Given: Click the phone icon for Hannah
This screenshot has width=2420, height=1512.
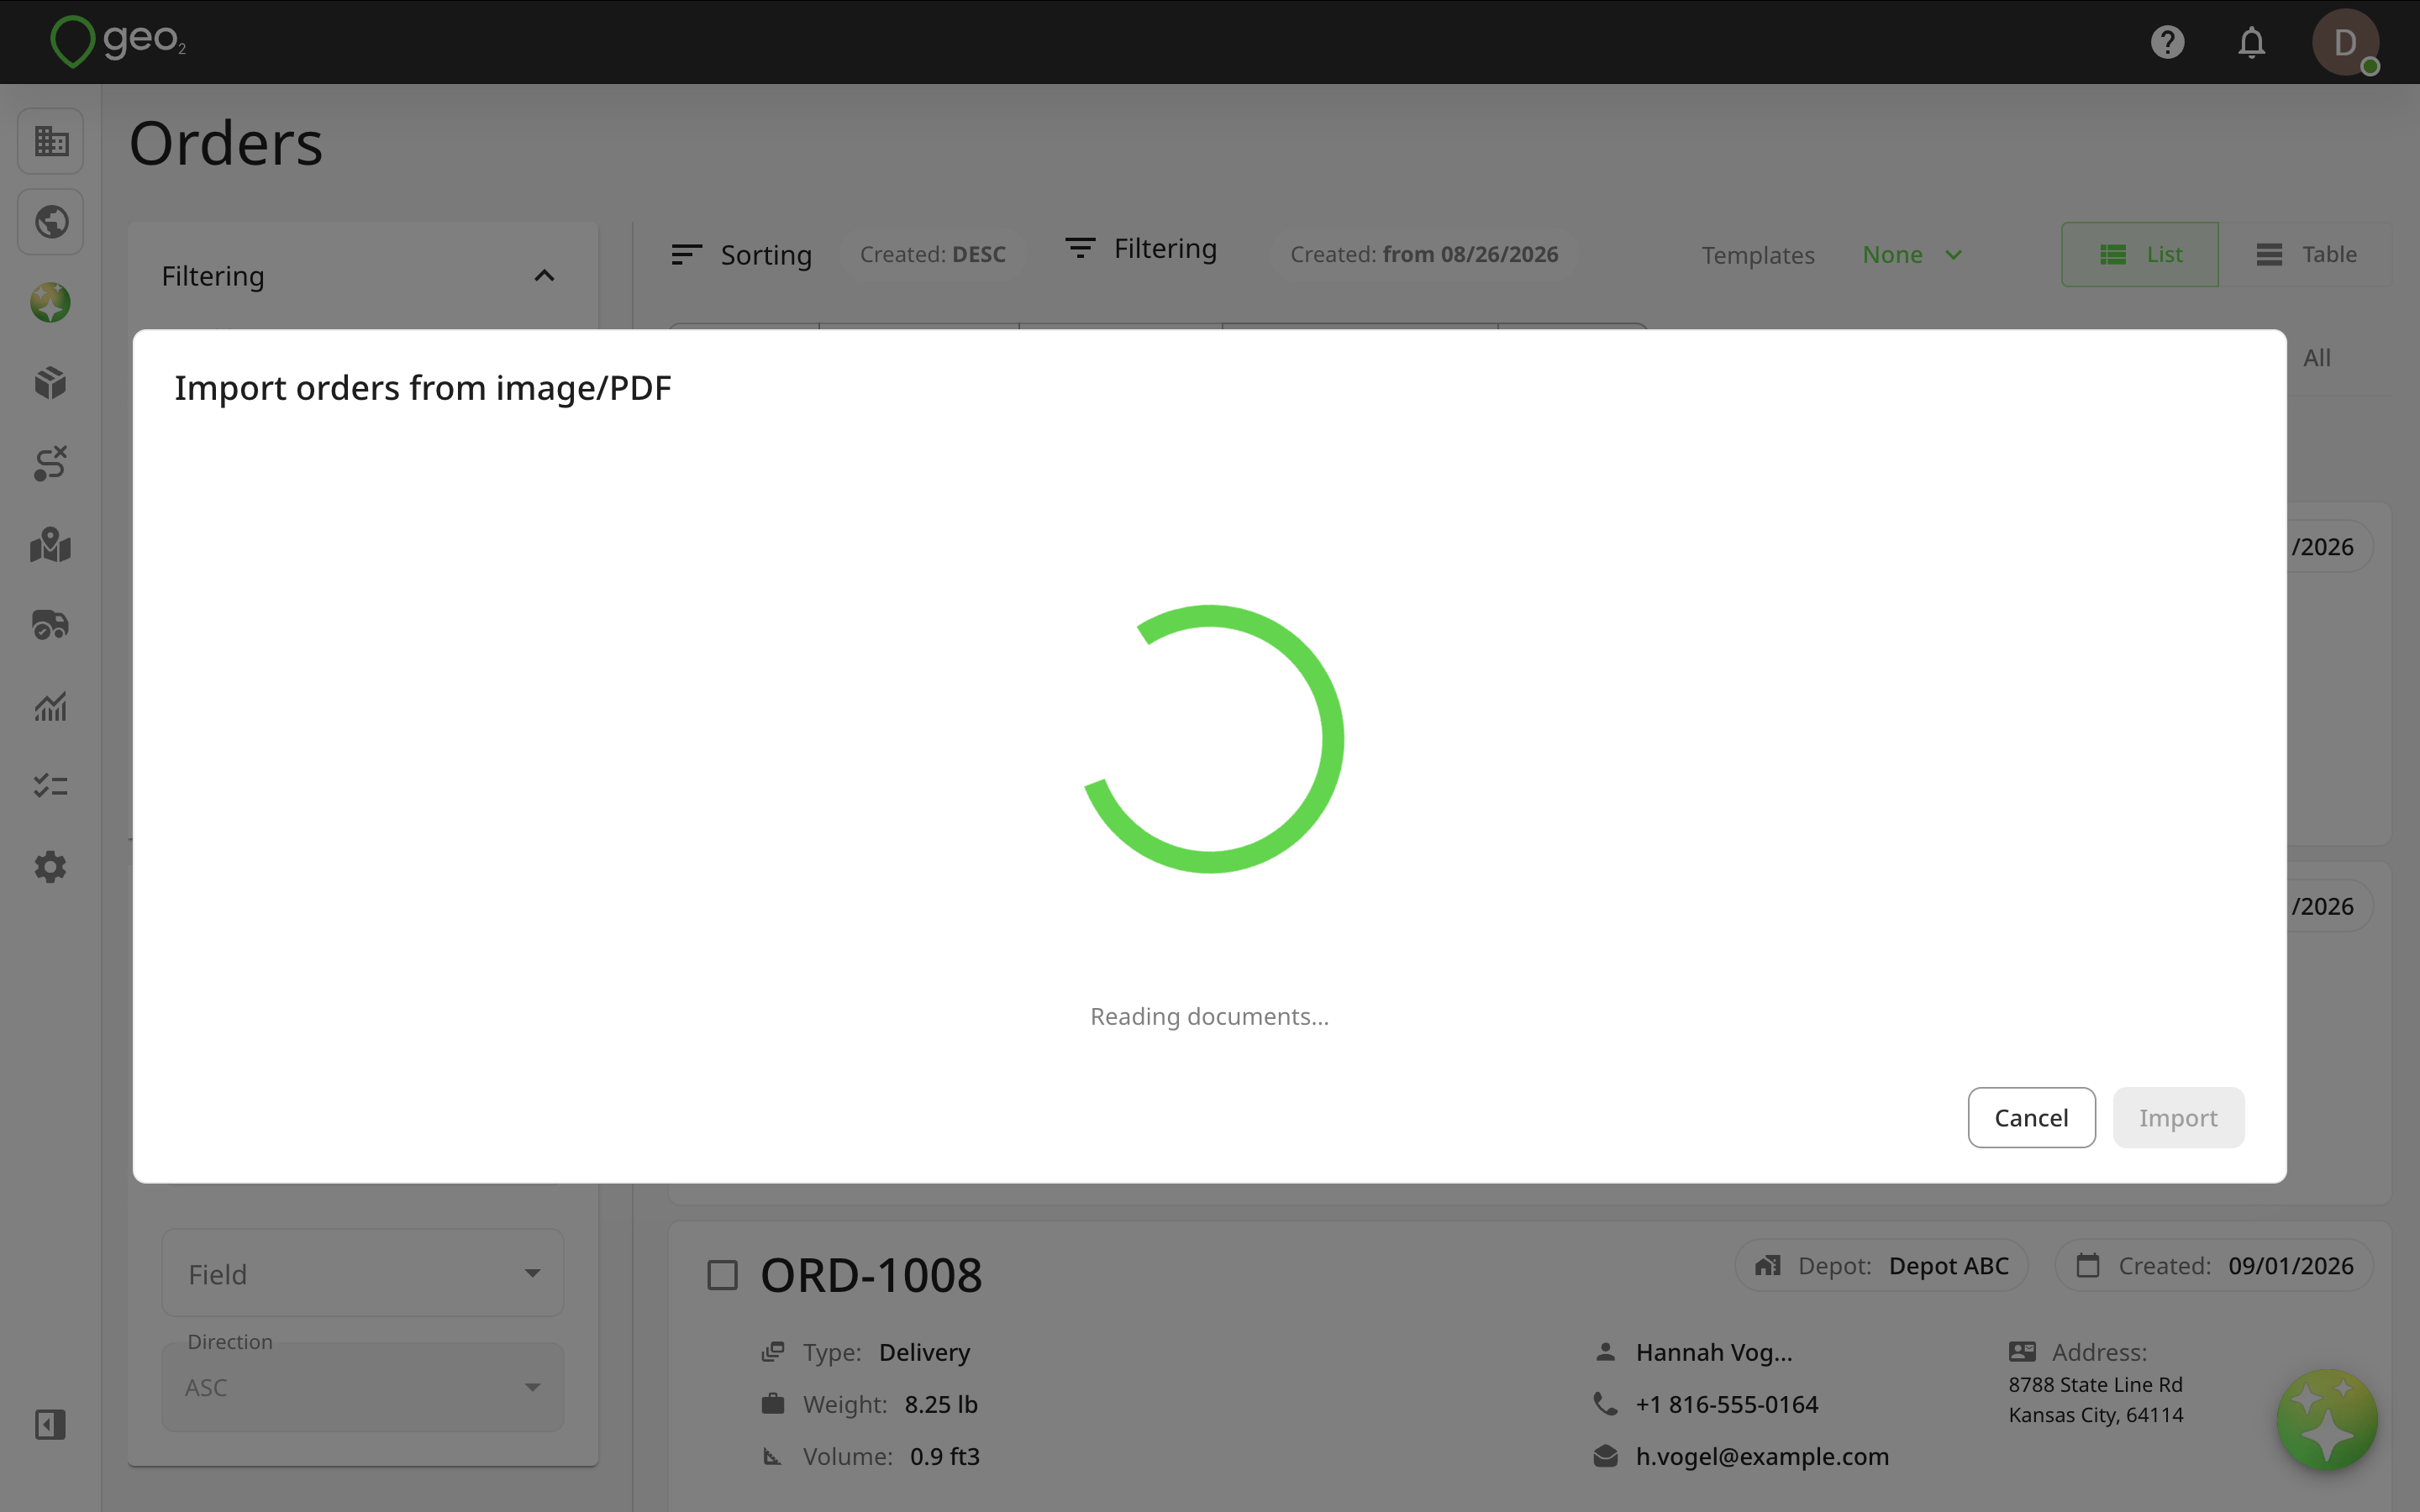Looking at the screenshot, I should point(1605,1404).
